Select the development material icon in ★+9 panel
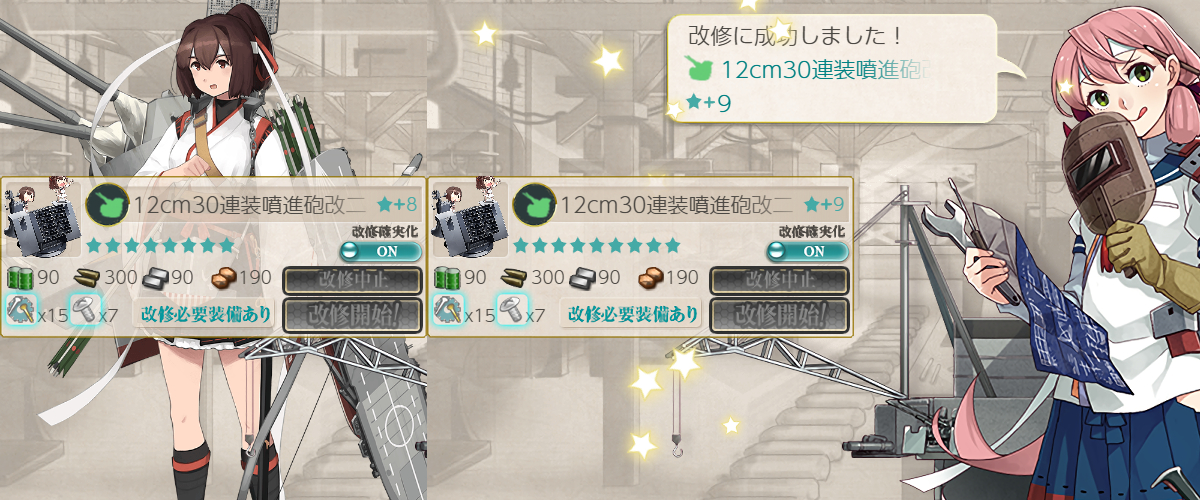 450,312
